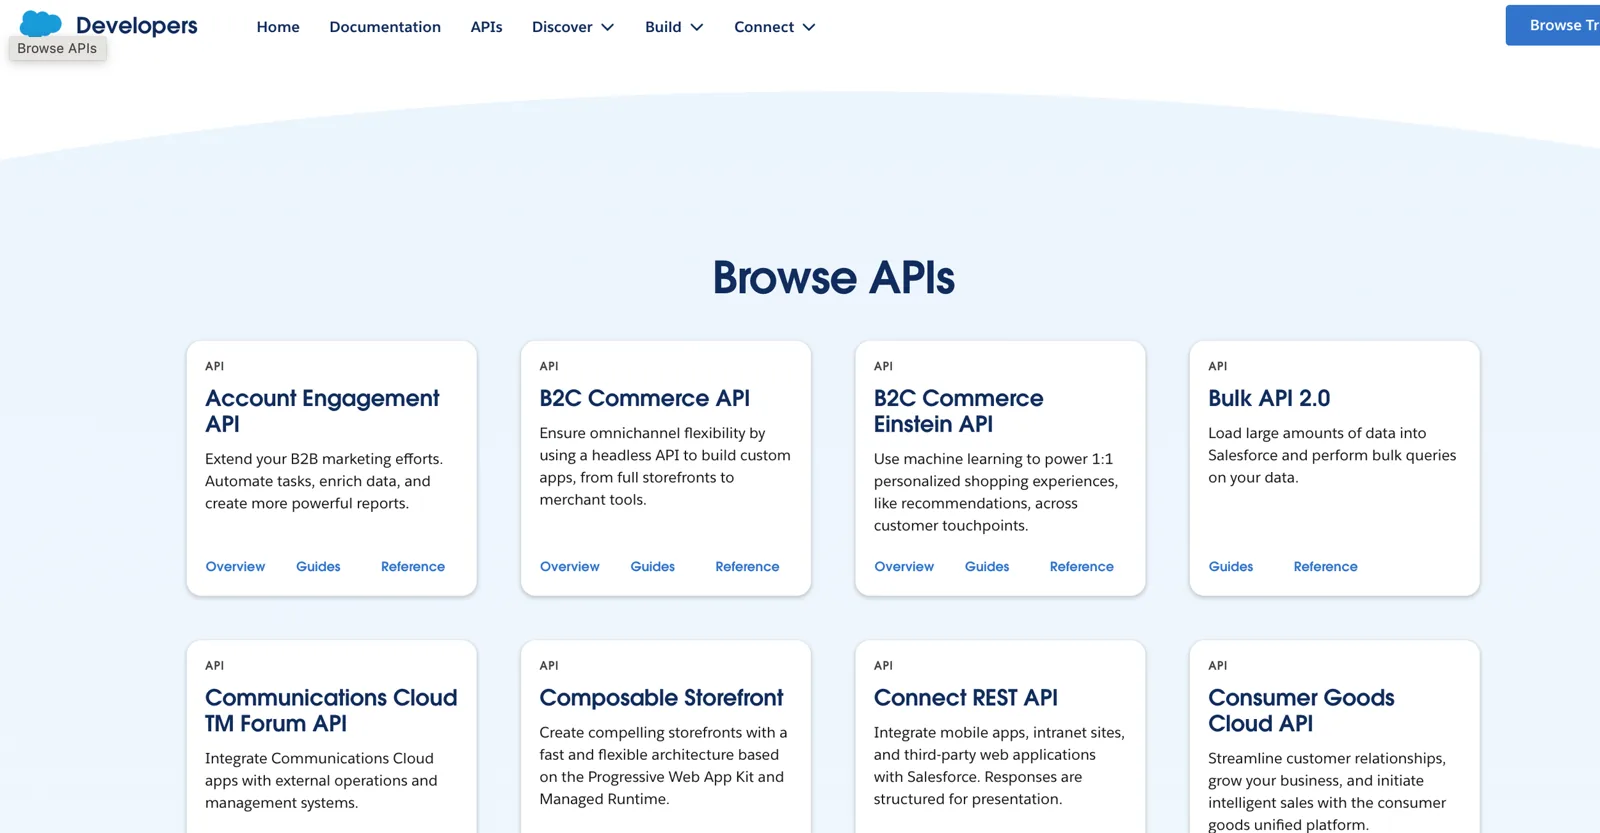Click 'Integrate mobile apps, intranet sites' text
This screenshot has width=1600, height=833.
999,765
